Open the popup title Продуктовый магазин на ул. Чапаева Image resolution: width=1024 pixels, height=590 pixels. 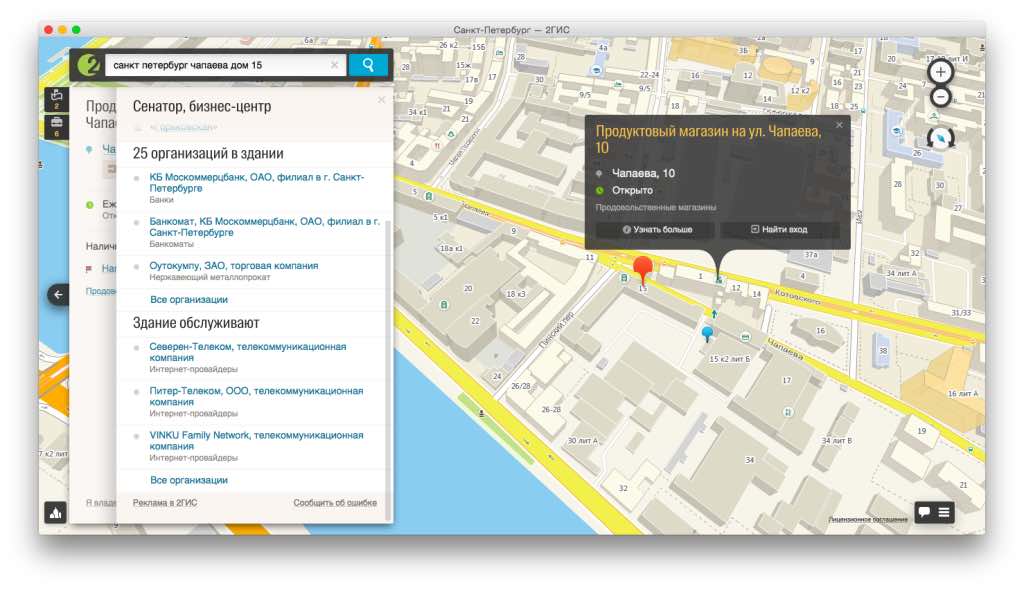(708, 139)
